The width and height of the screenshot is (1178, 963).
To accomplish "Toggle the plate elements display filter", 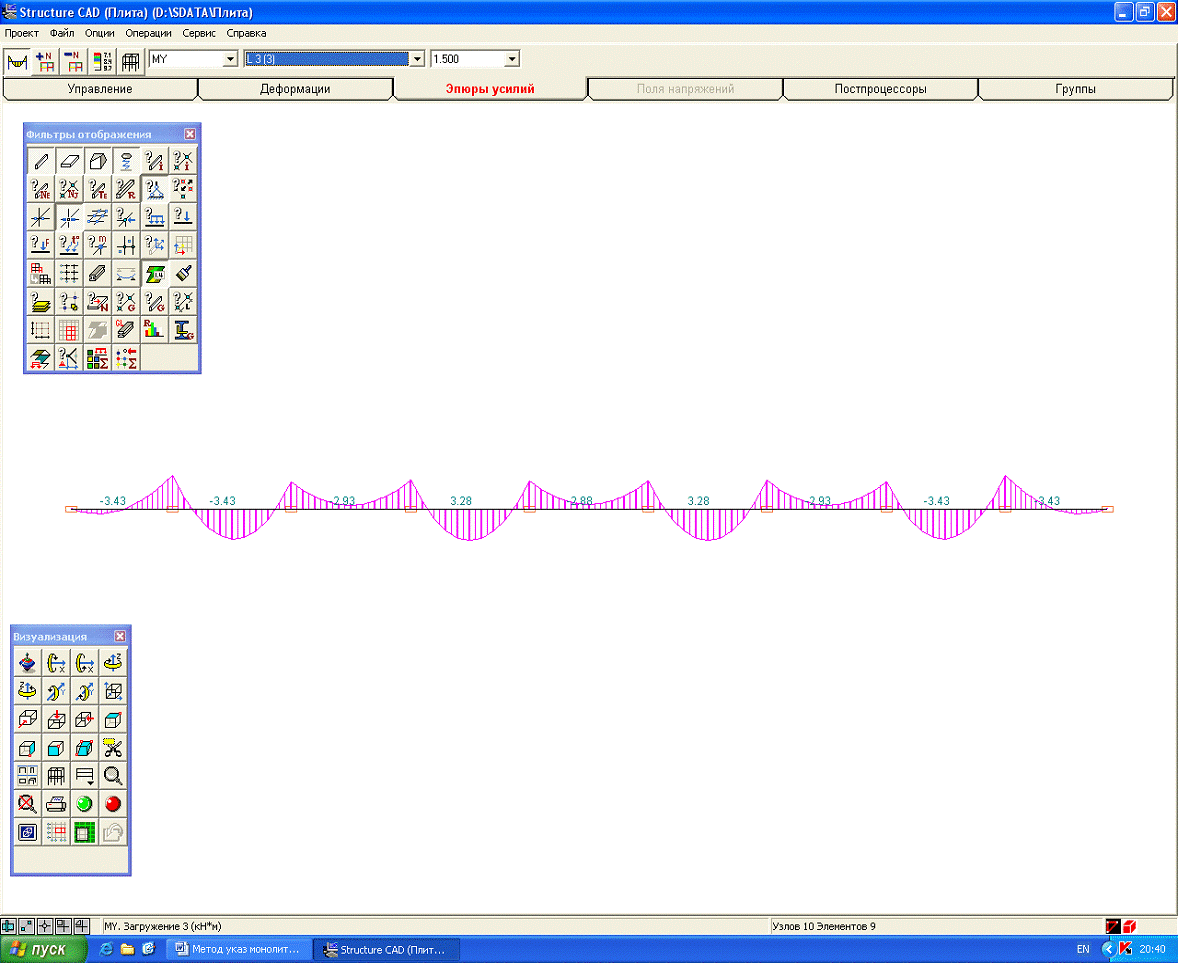I will click(x=69, y=160).
